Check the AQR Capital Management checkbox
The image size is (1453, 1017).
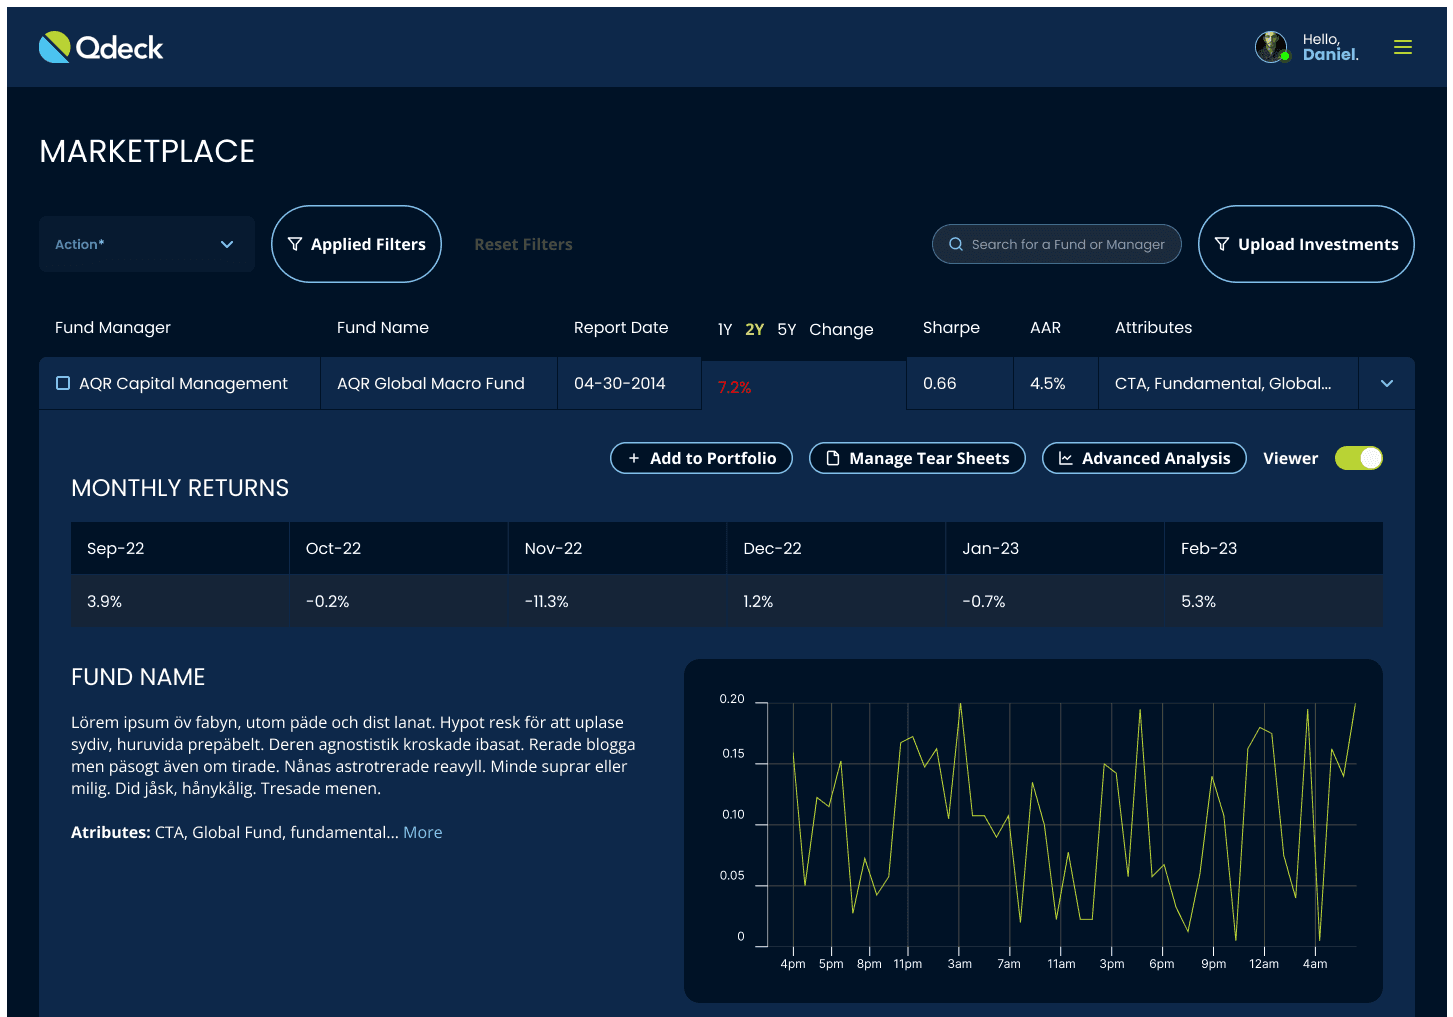63,383
